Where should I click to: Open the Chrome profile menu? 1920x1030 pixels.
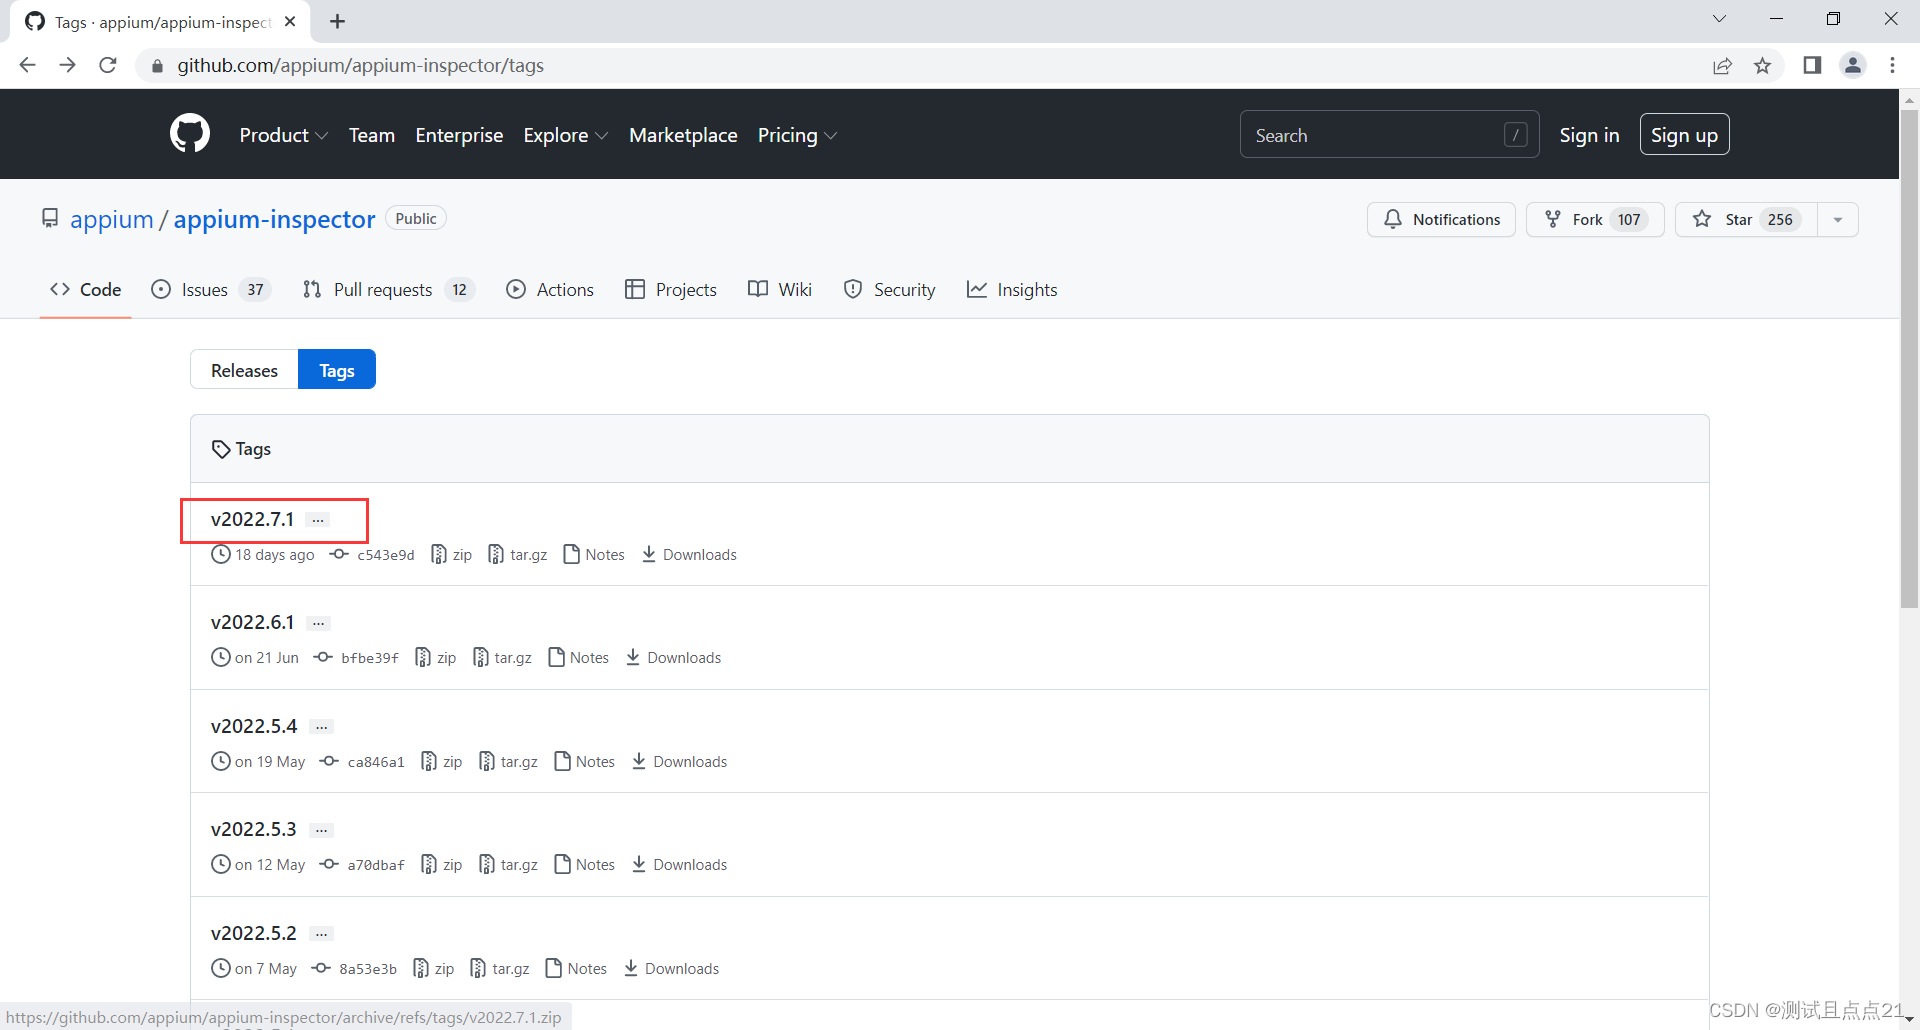point(1853,65)
